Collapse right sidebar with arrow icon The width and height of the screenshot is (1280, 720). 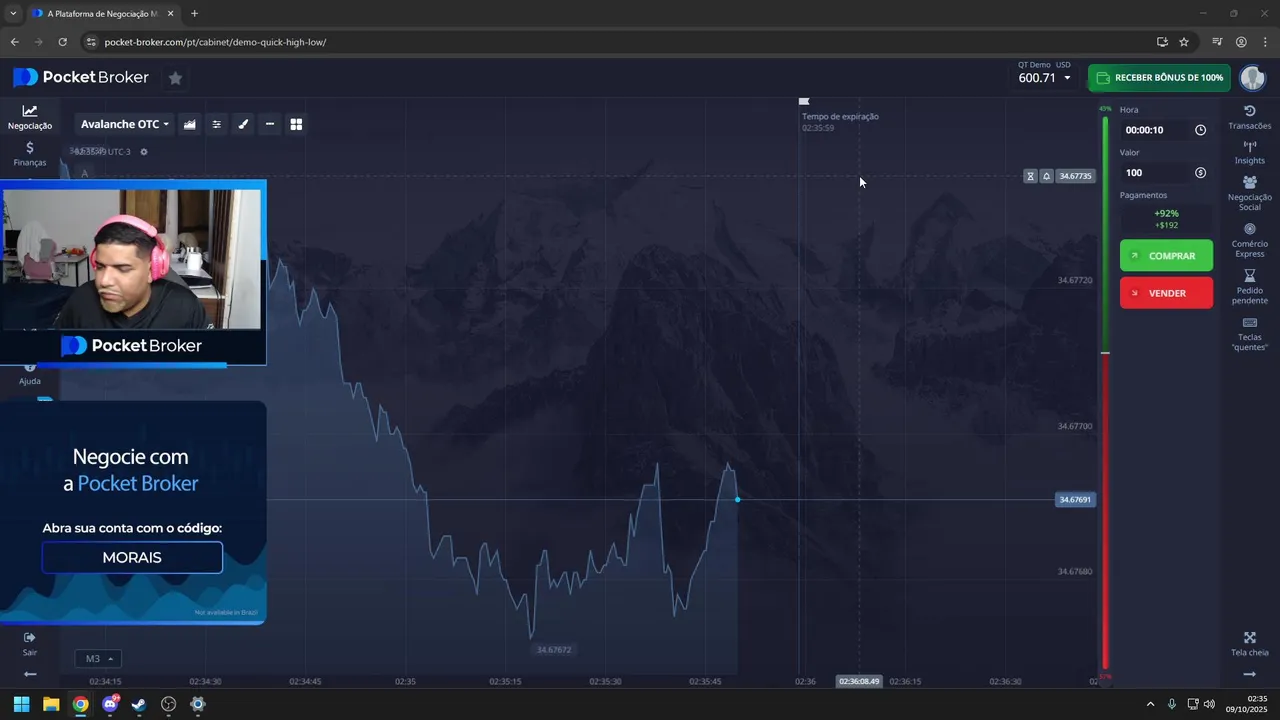point(1249,675)
